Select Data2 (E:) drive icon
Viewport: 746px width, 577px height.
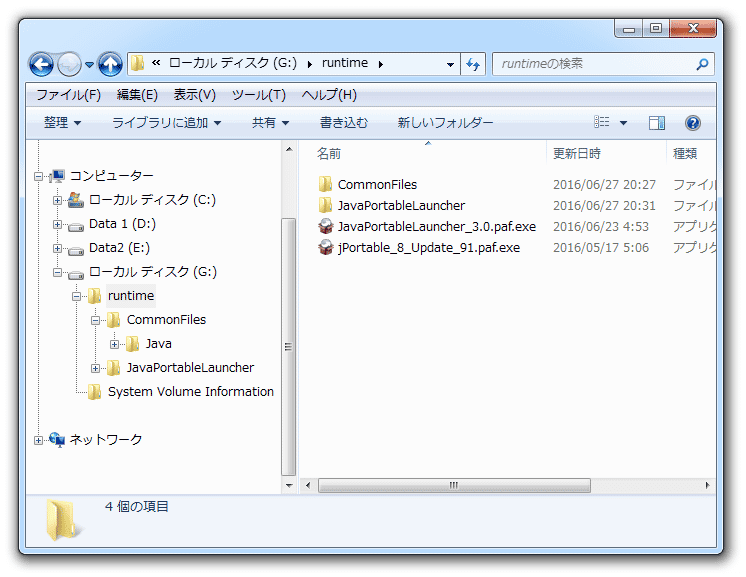point(76,251)
